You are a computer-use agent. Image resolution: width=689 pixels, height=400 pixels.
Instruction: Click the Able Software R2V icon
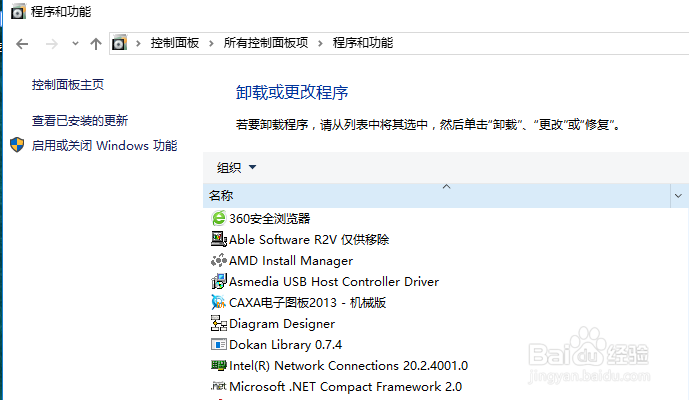pos(218,239)
